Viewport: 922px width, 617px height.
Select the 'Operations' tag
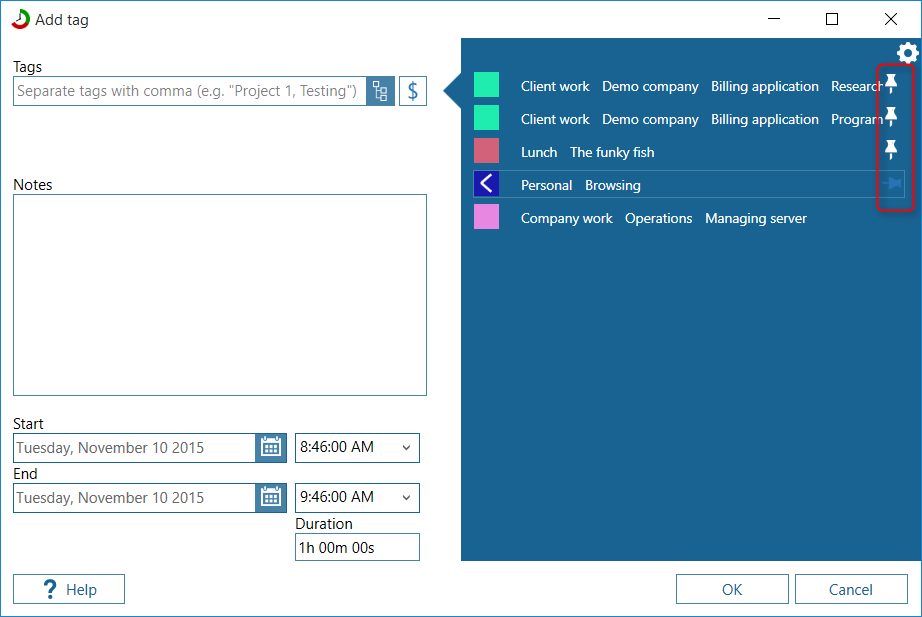659,218
